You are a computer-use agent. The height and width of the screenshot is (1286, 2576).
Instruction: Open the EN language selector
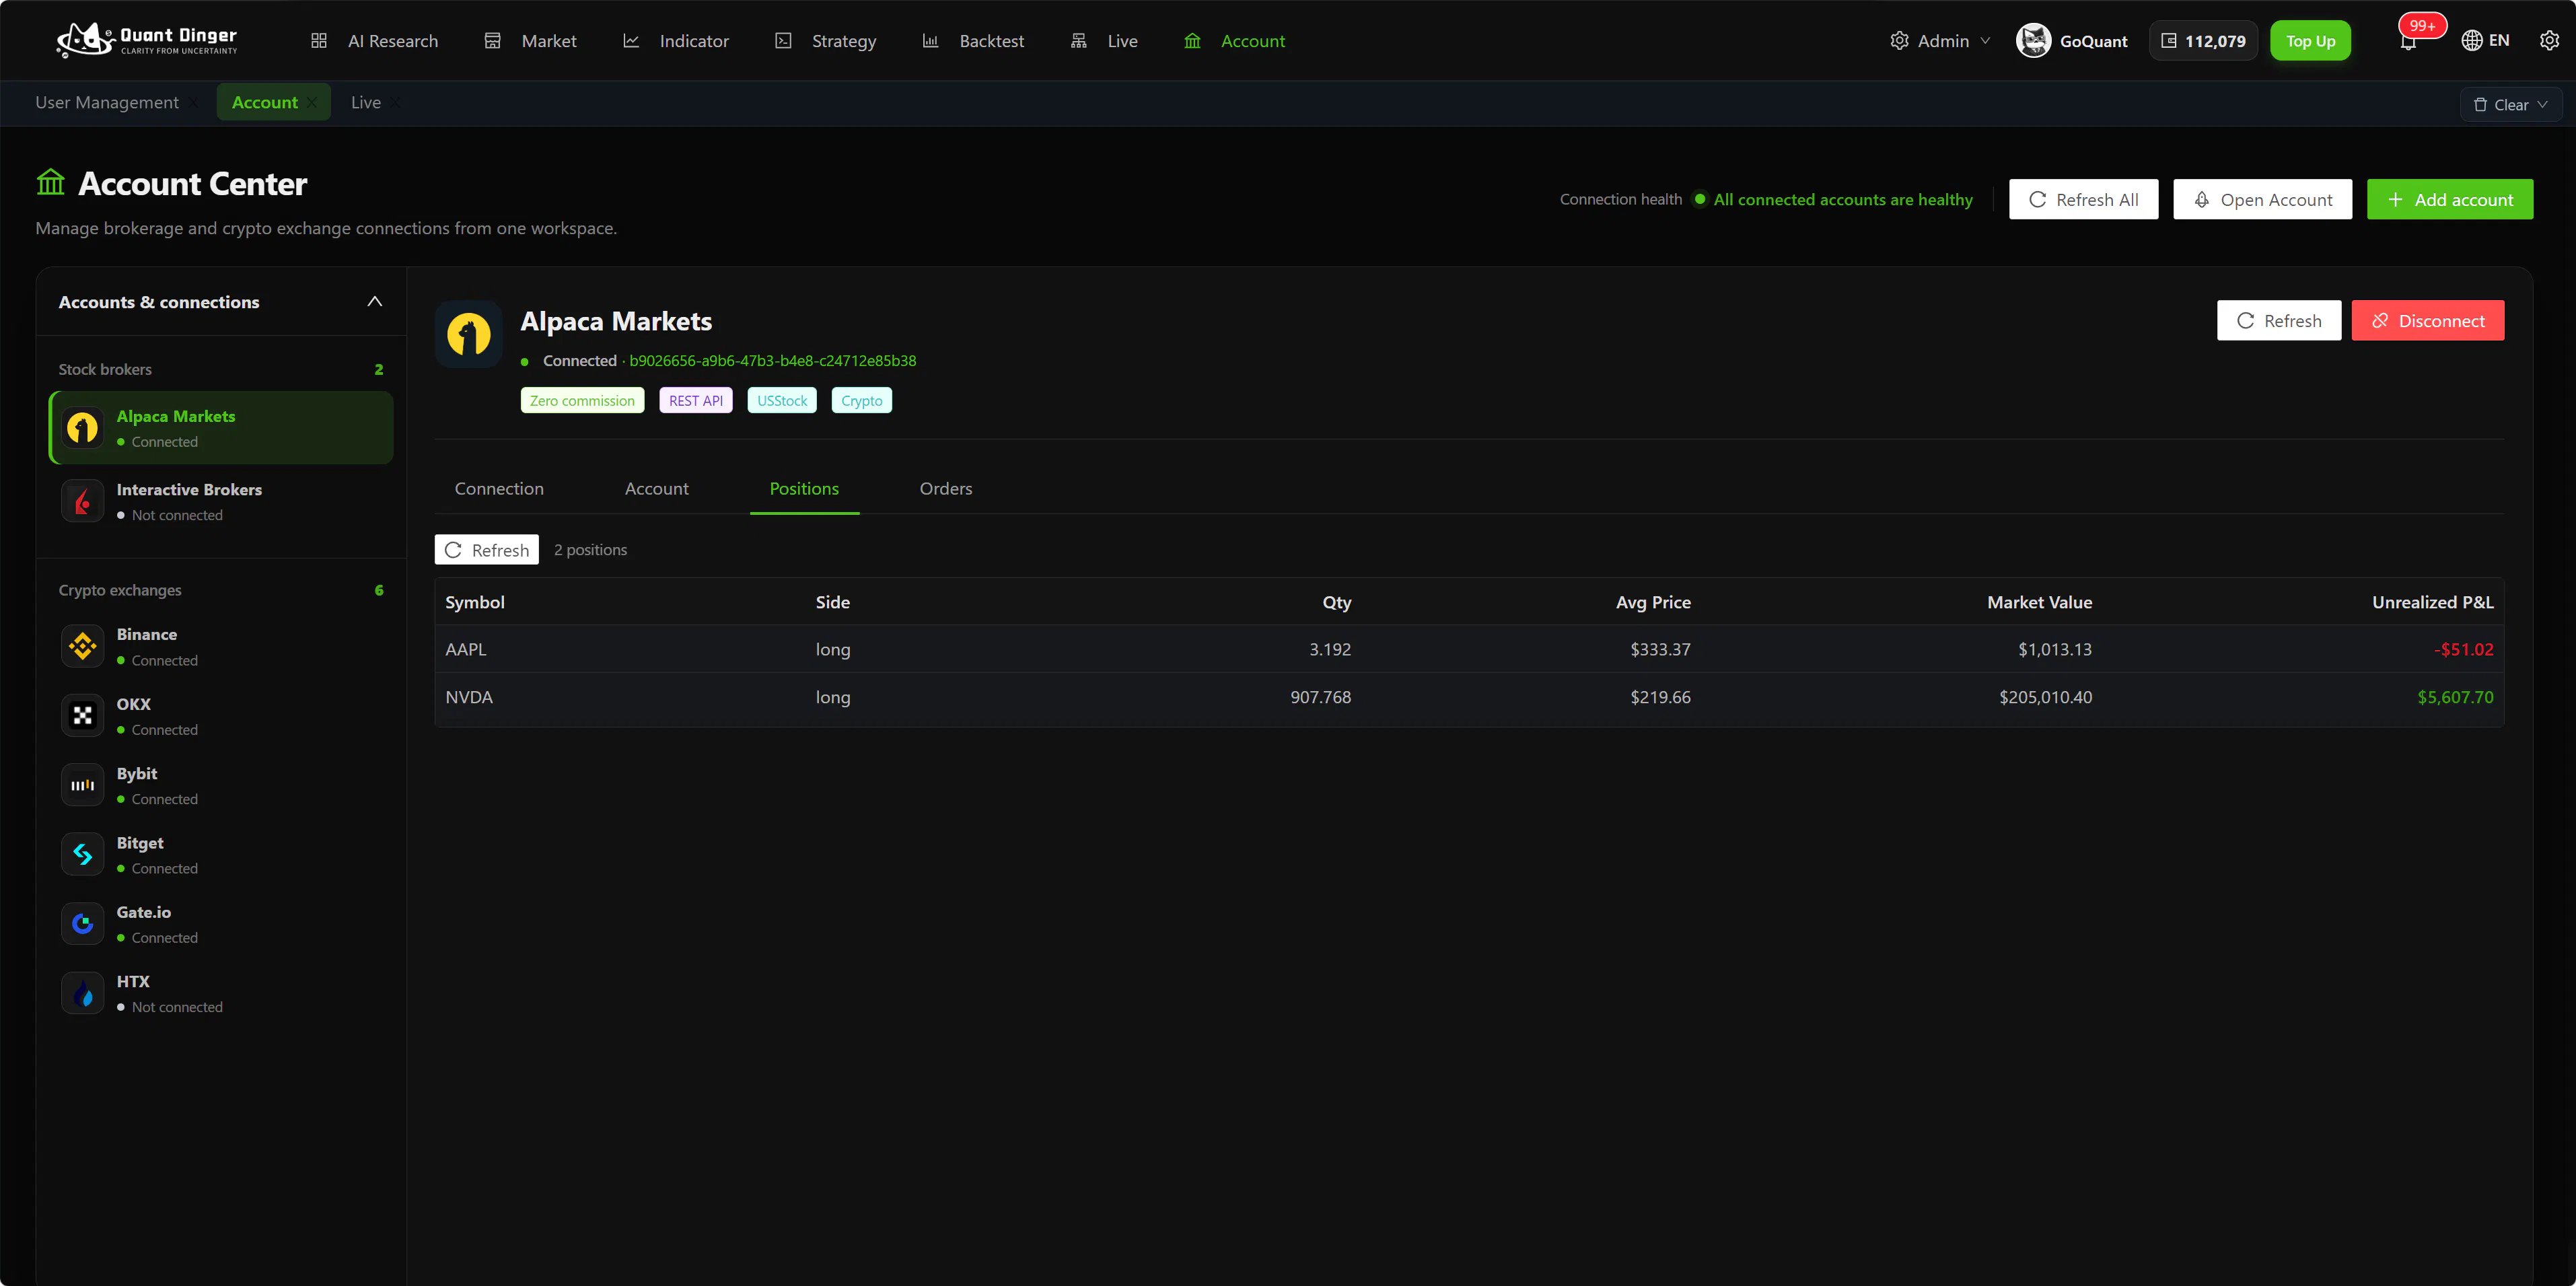pos(2485,41)
